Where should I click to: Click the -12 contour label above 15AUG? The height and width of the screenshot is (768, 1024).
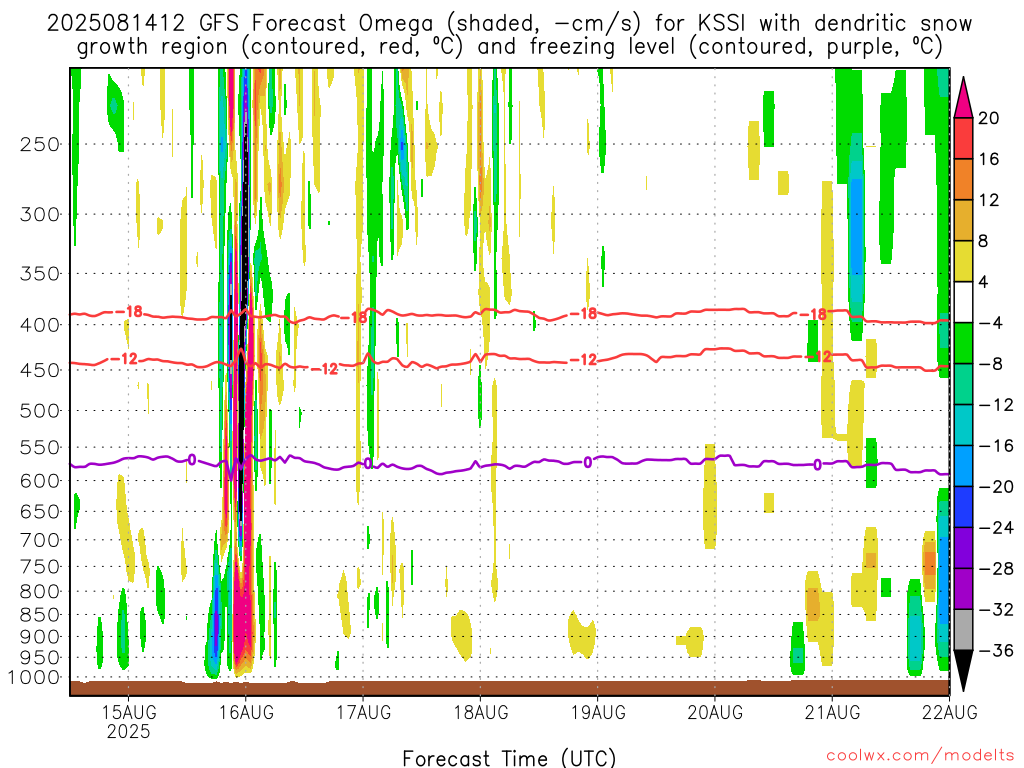(123, 359)
